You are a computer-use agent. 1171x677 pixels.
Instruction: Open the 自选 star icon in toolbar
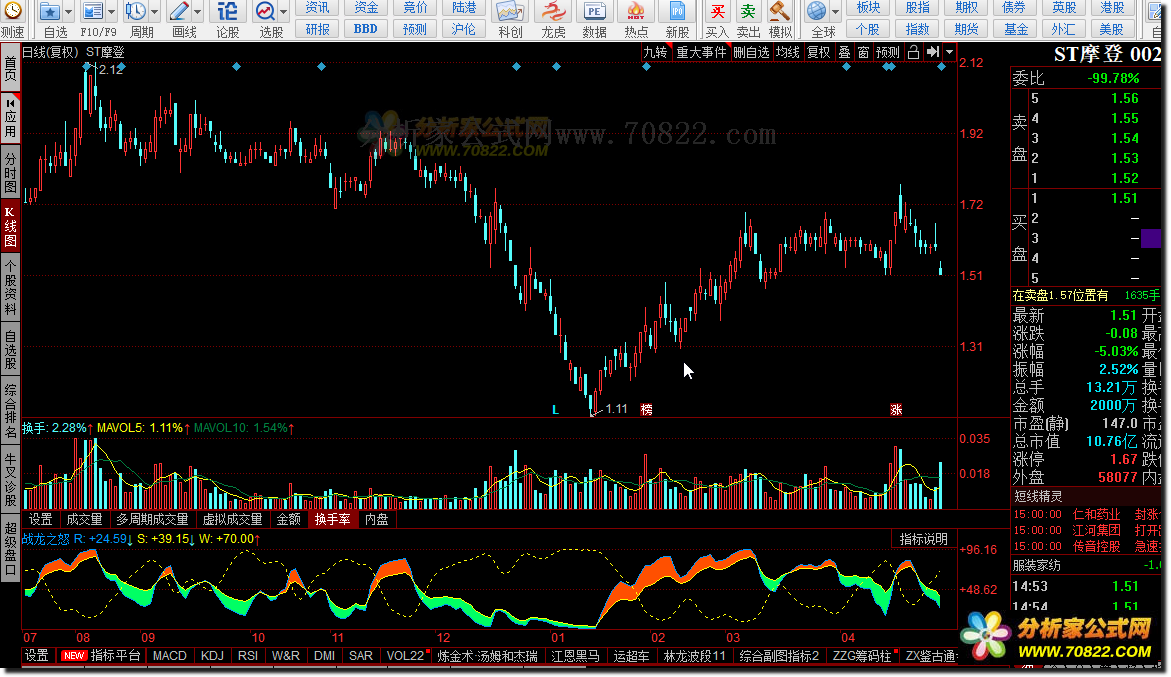[50, 11]
